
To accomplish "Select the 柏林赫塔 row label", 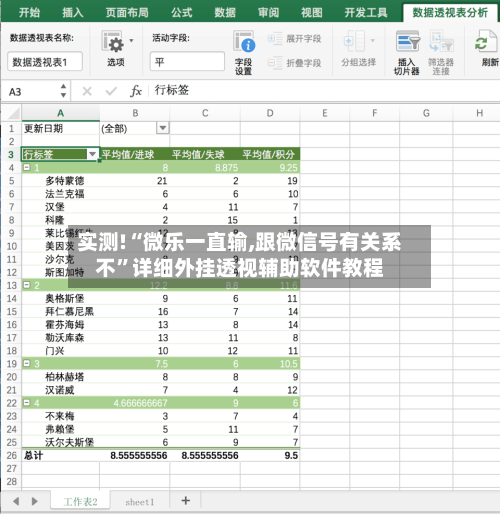I will (x=65, y=377).
